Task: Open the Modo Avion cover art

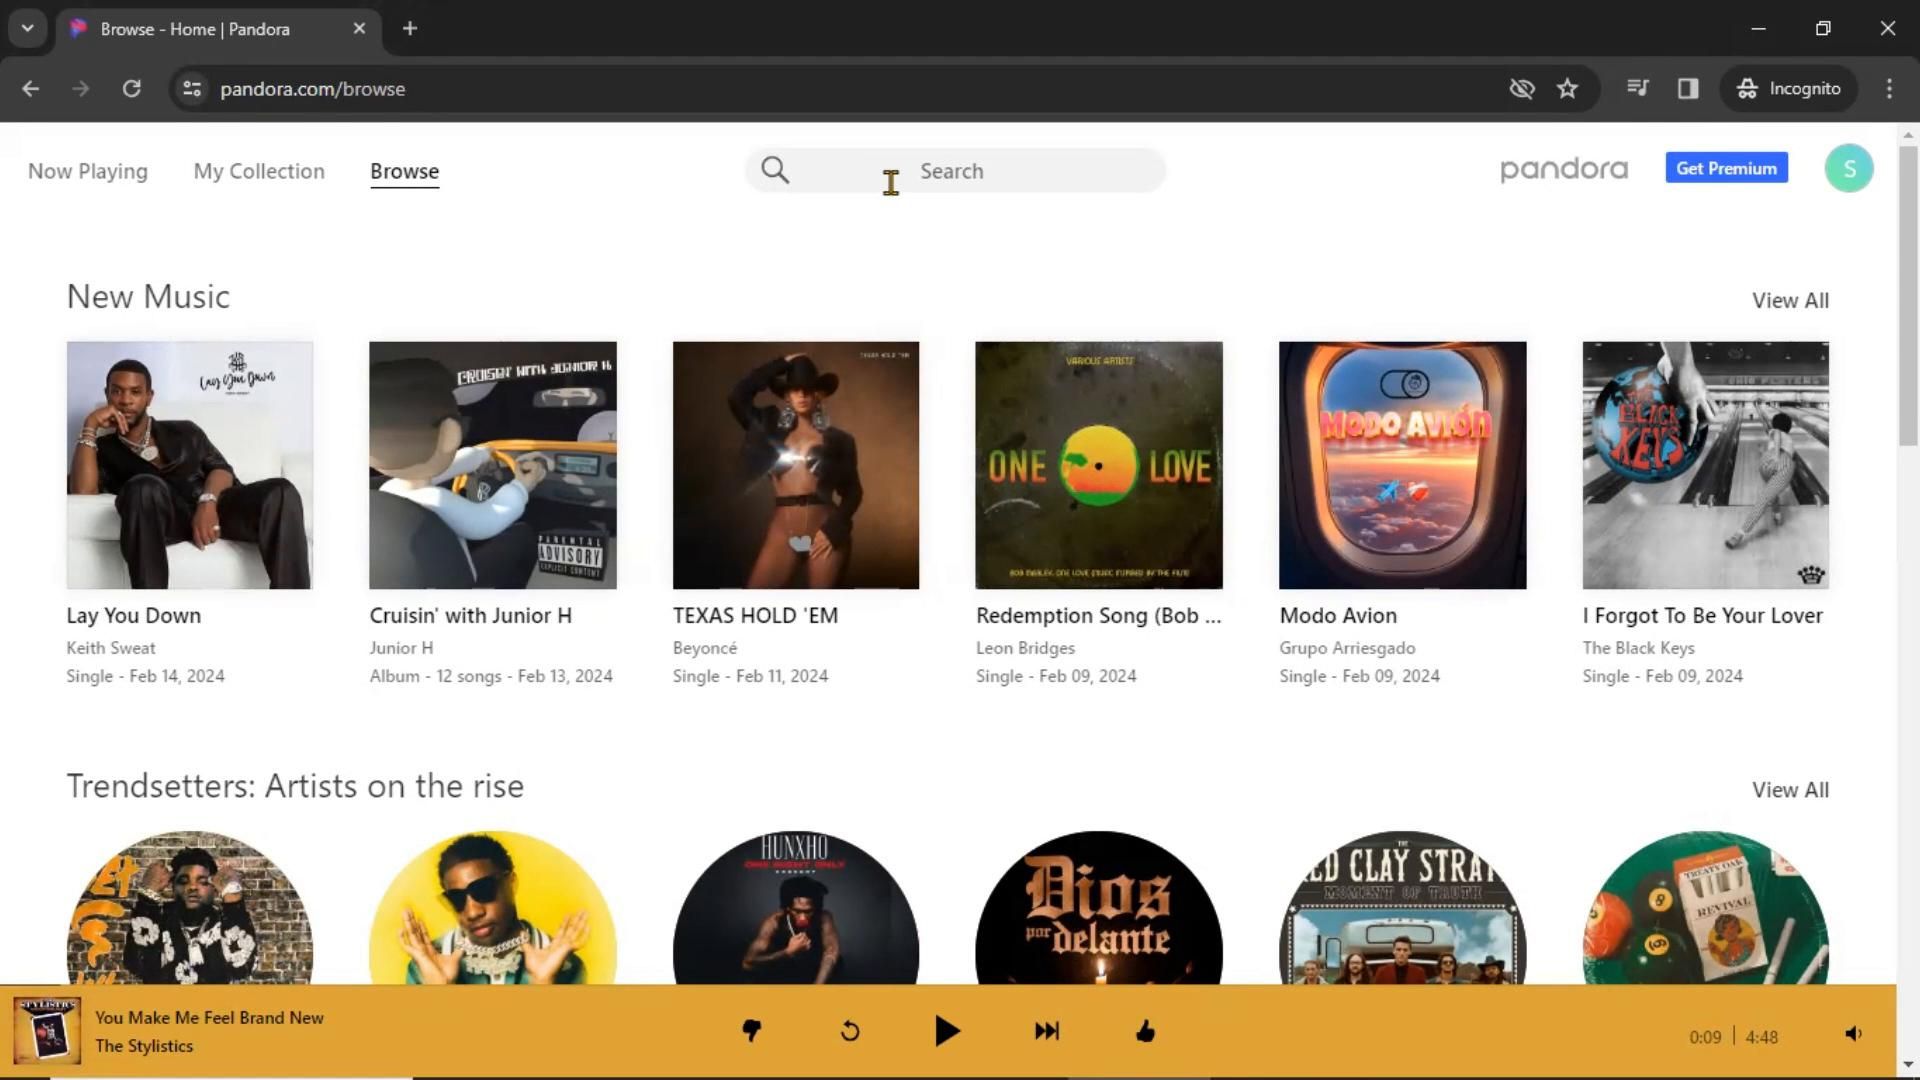Action: [x=1403, y=465]
